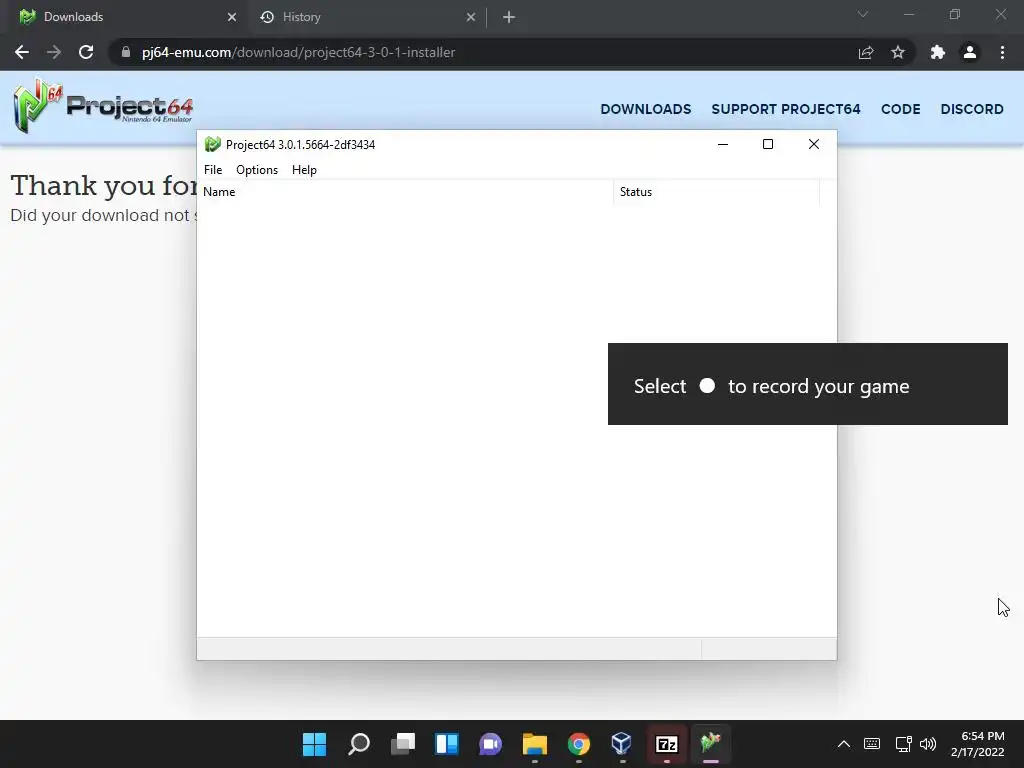Open the Help menu in Project64
1024x768 pixels.
304,170
